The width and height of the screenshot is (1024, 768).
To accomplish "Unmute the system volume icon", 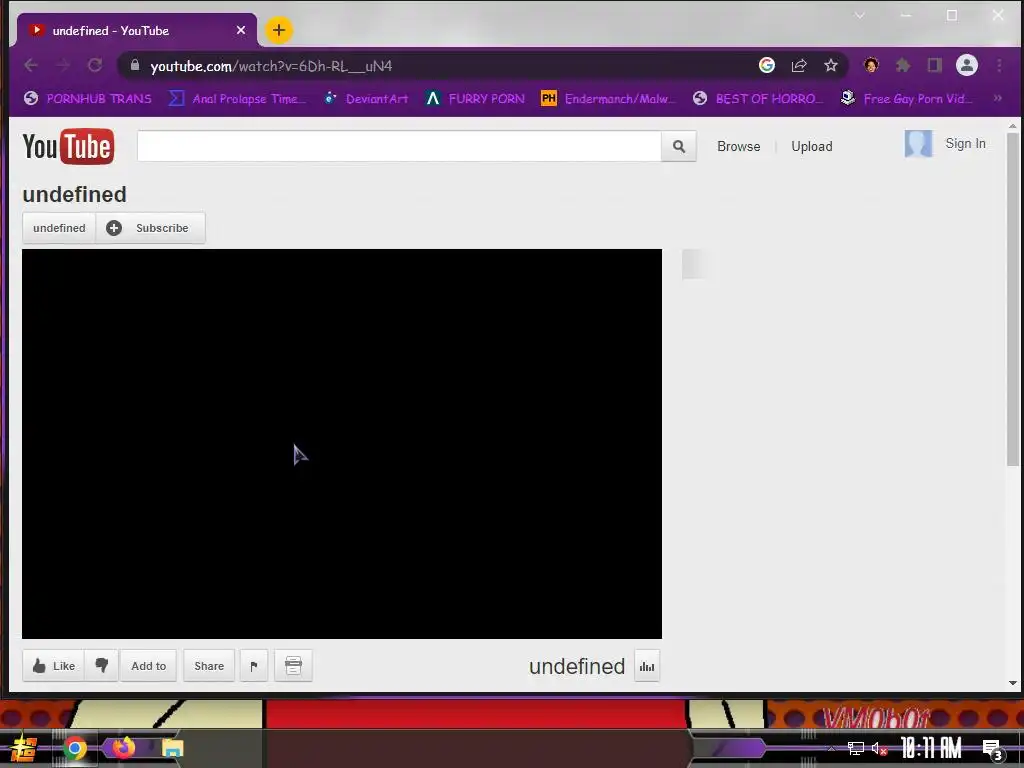I will click(880, 748).
